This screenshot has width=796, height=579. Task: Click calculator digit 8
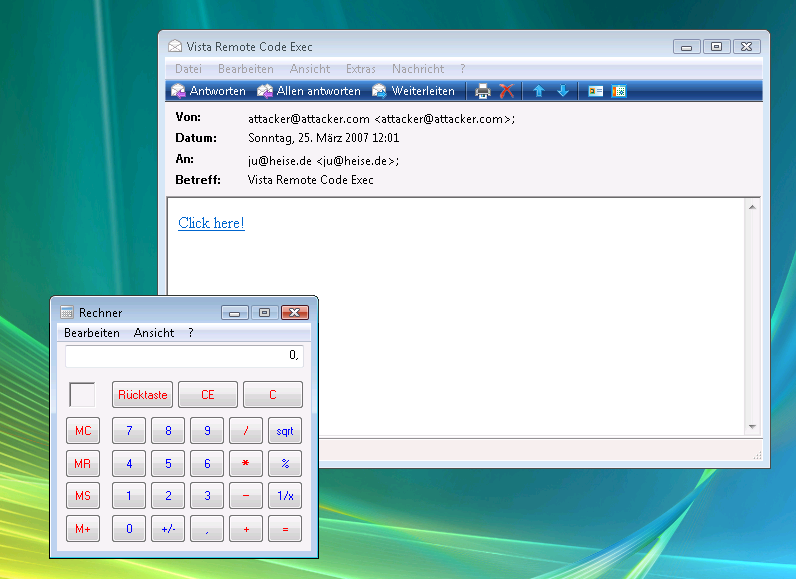click(x=168, y=431)
